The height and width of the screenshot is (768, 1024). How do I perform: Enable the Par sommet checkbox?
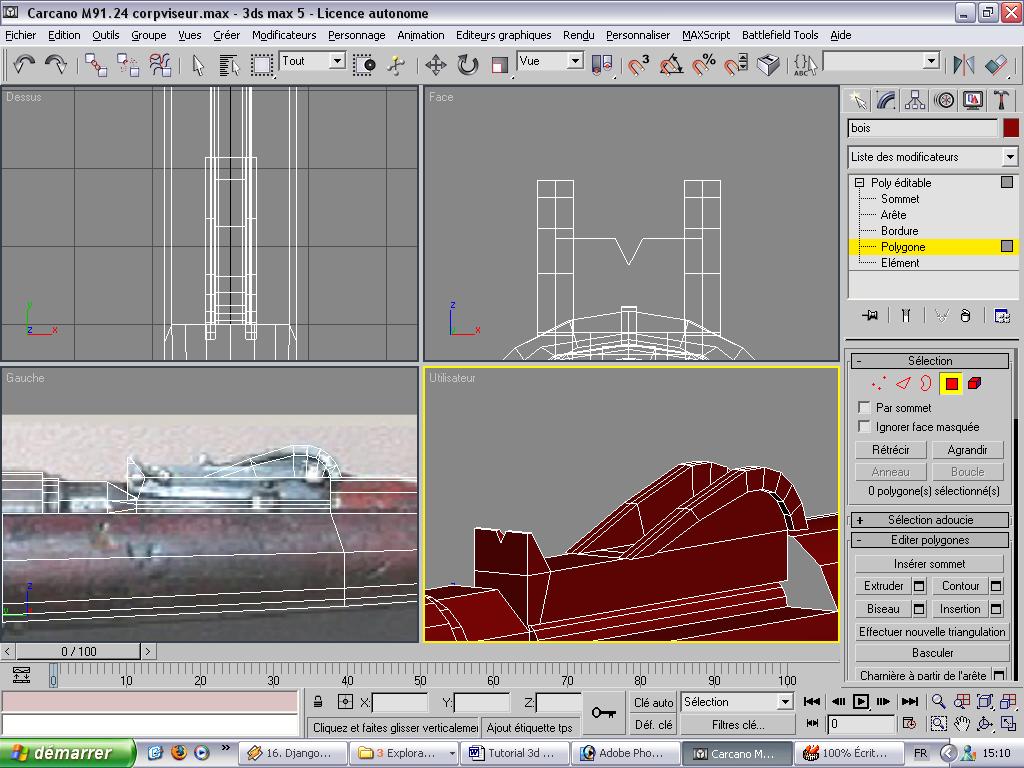click(864, 408)
